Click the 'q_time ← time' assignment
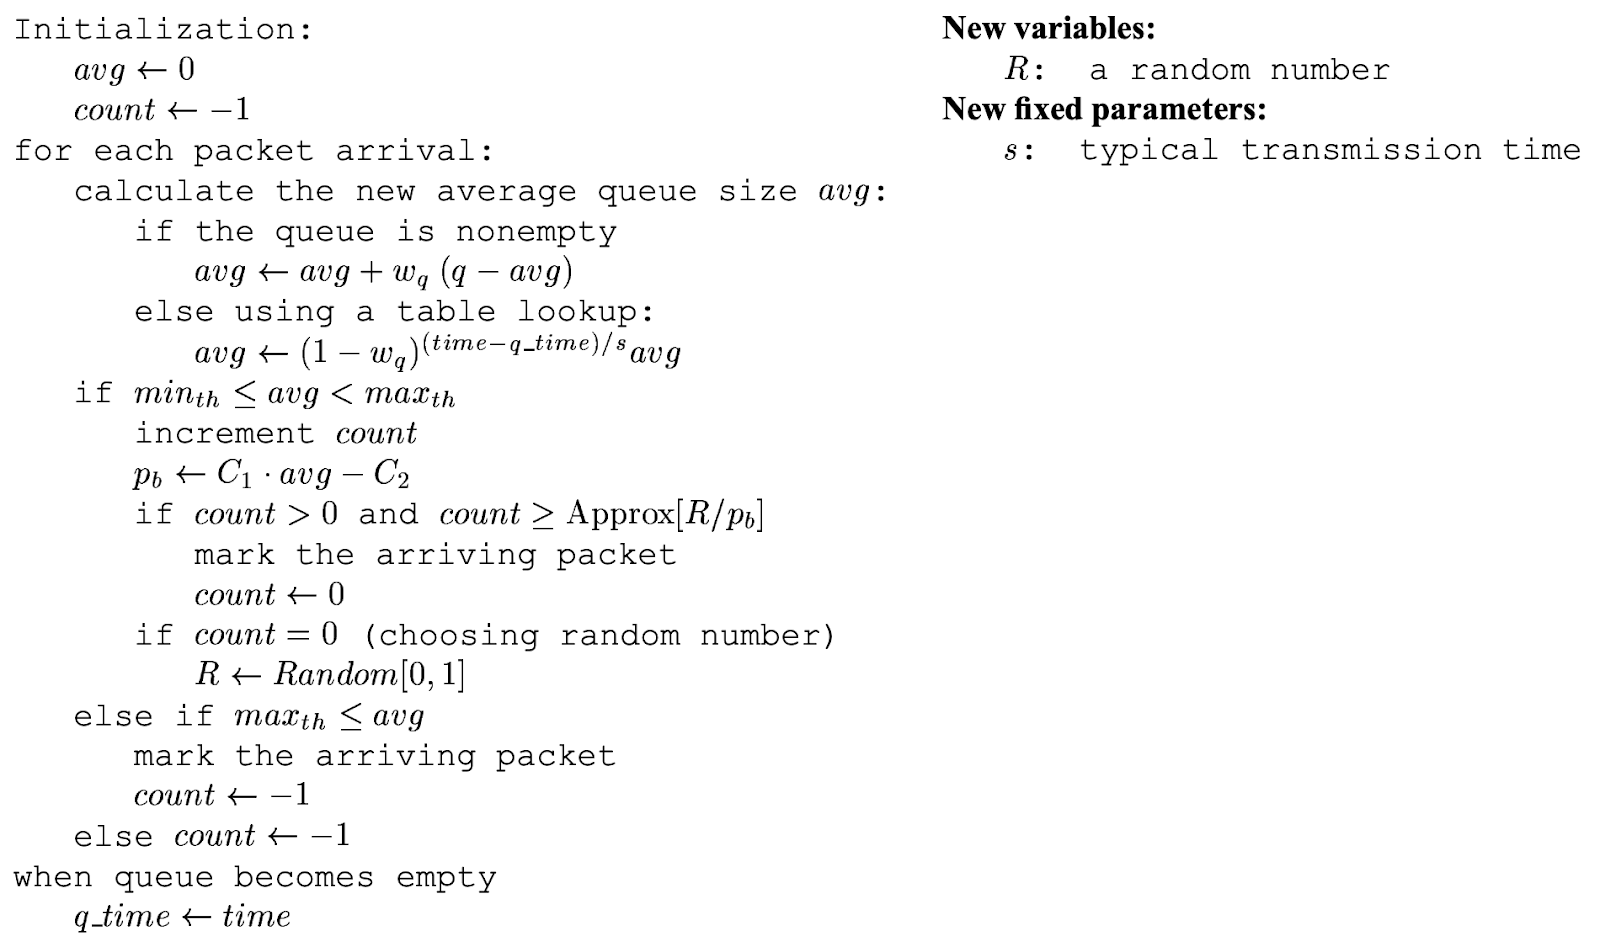The height and width of the screenshot is (947, 1600). tap(182, 917)
